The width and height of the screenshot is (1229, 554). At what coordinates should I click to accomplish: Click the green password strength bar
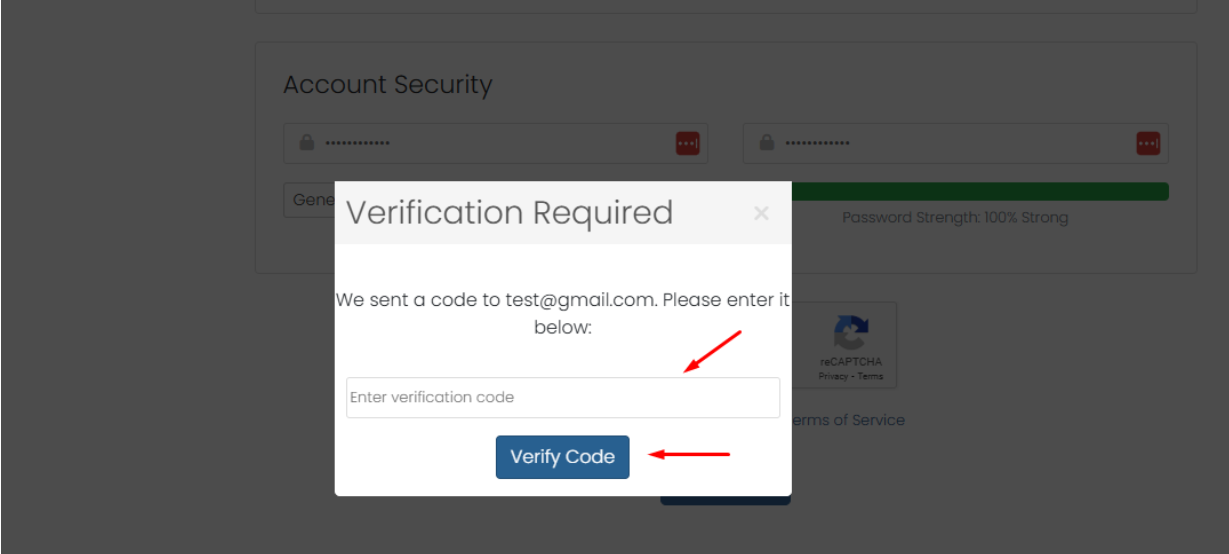[980, 191]
